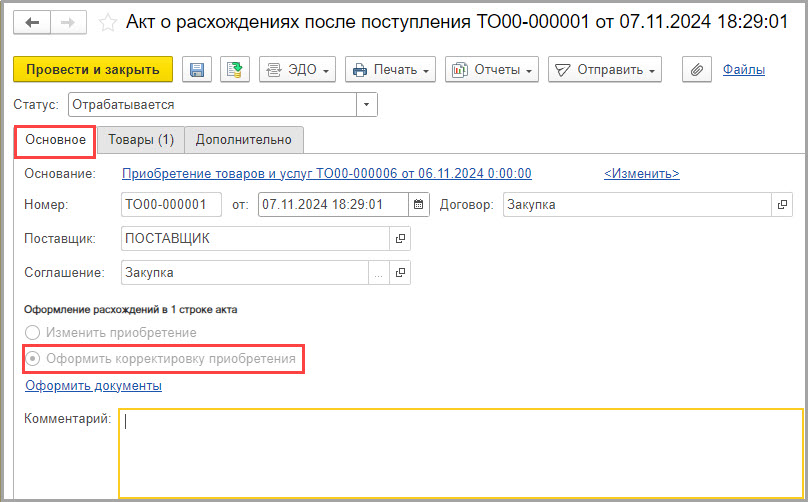Go forward with the right arrow button
808x502 pixels.
[68, 23]
